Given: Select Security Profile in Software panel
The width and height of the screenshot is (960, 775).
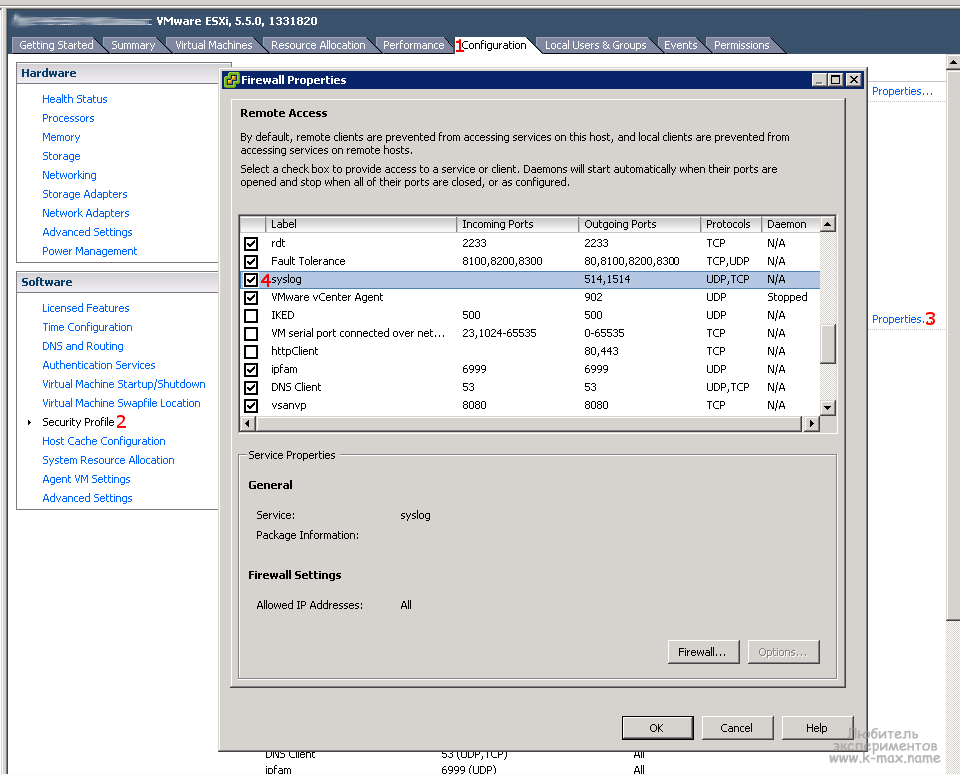Looking at the screenshot, I should pyautogui.click(x=78, y=422).
